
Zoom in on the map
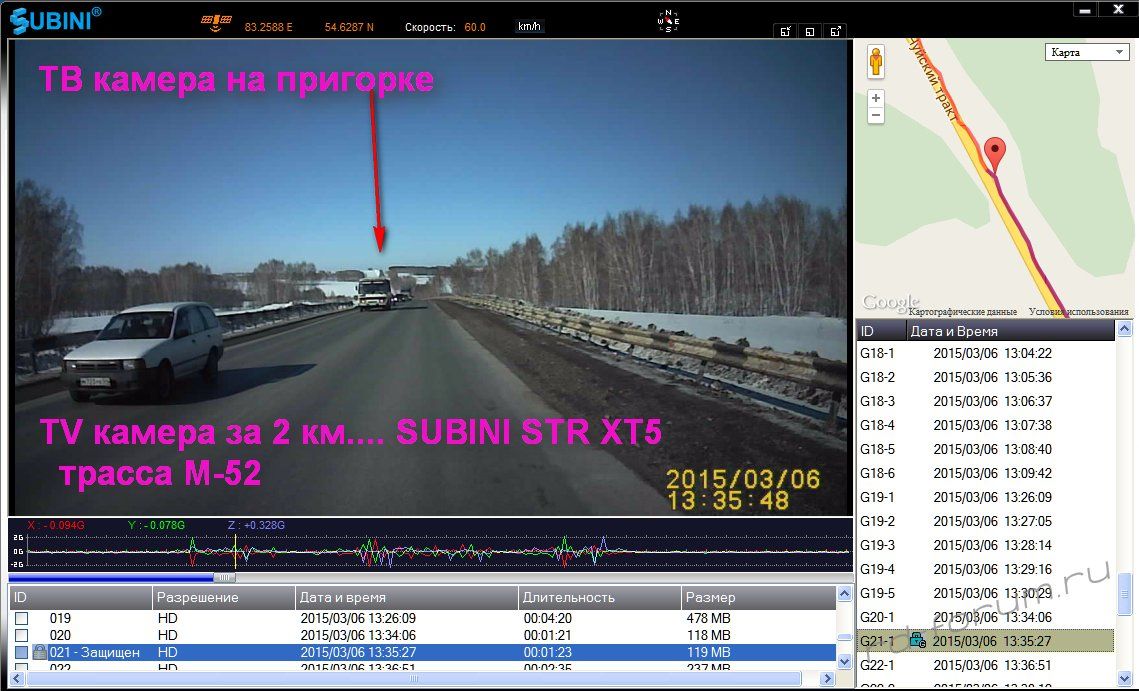tap(876, 98)
